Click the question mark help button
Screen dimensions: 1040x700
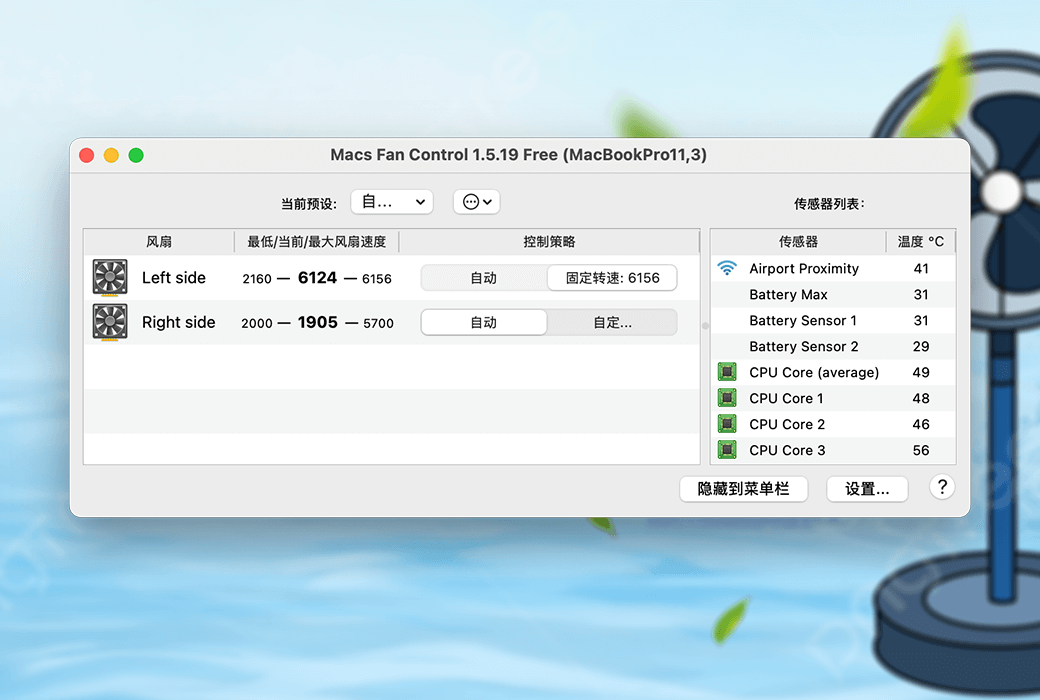point(941,488)
